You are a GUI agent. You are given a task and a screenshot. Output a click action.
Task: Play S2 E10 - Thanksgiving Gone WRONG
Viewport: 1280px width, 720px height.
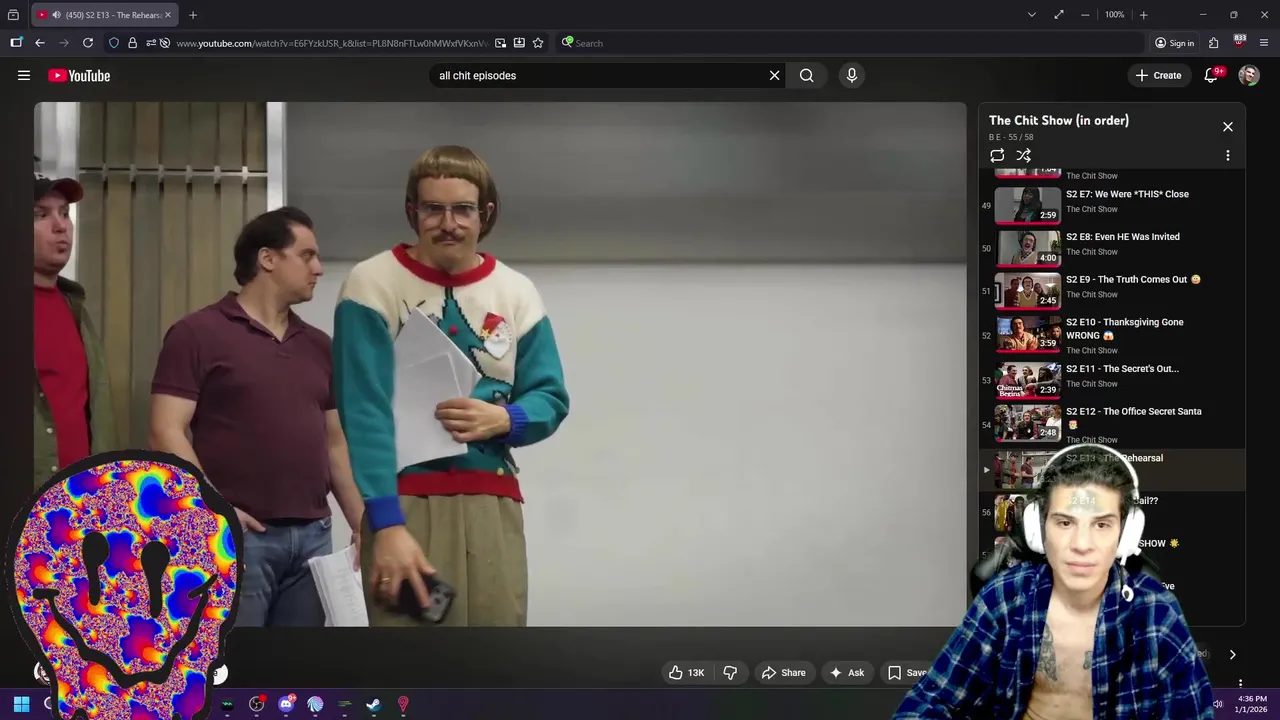tap(1125, 328)
